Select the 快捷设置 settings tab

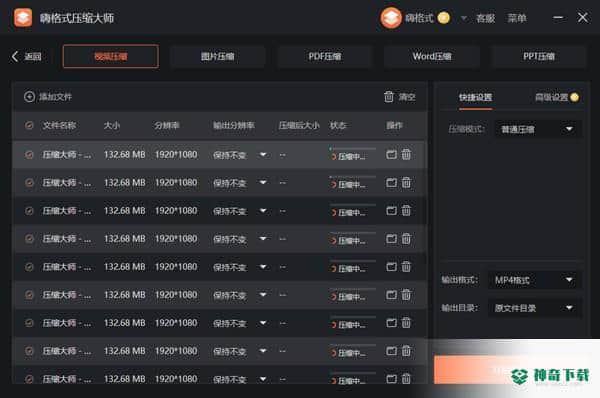pyautogui.click(x=475, y=97)
